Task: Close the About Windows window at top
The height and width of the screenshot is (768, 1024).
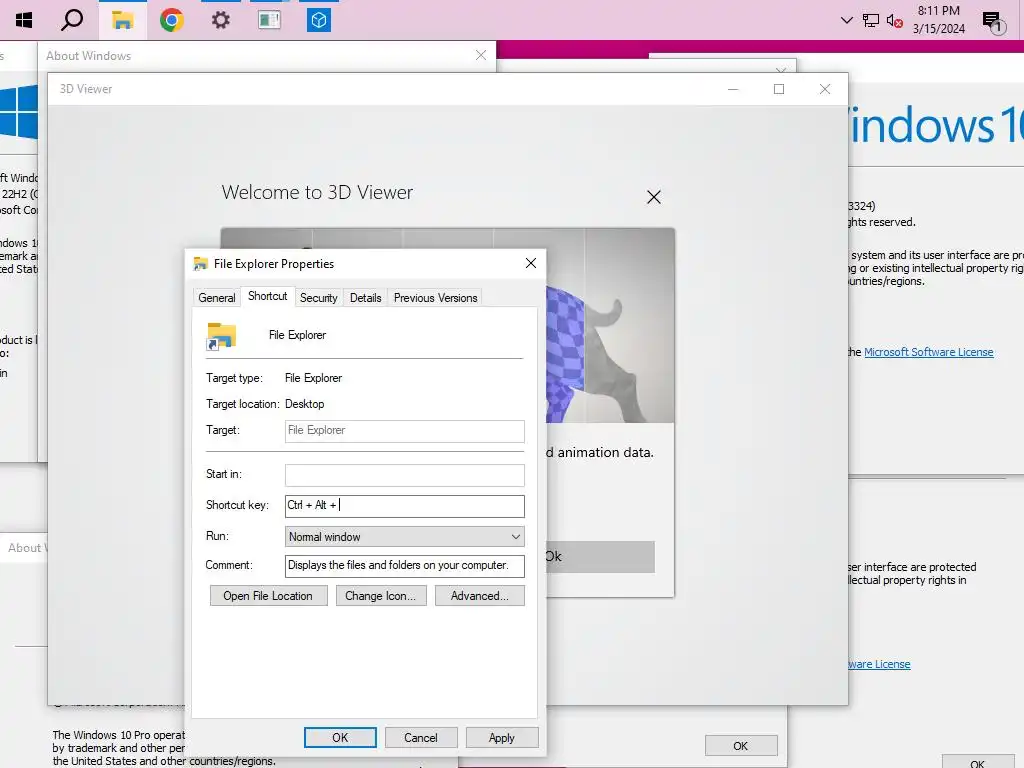Action: tap(481, 56)
